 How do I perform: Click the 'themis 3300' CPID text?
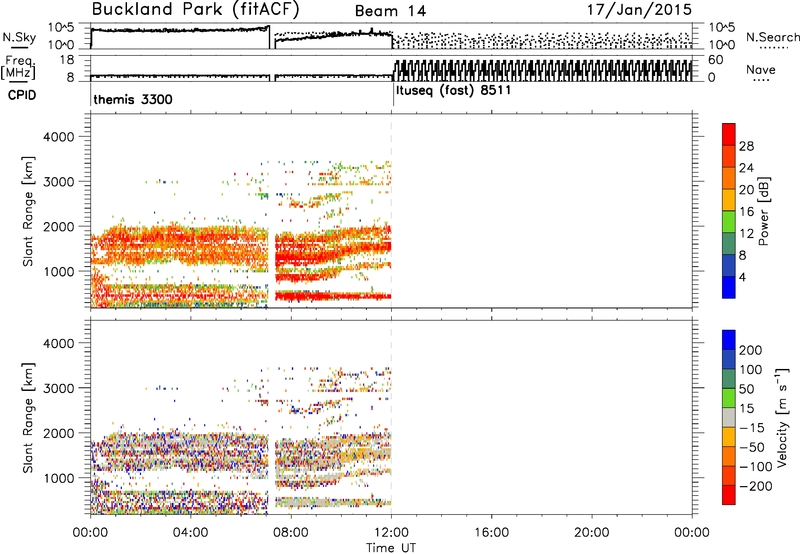(x=133, y=99)
